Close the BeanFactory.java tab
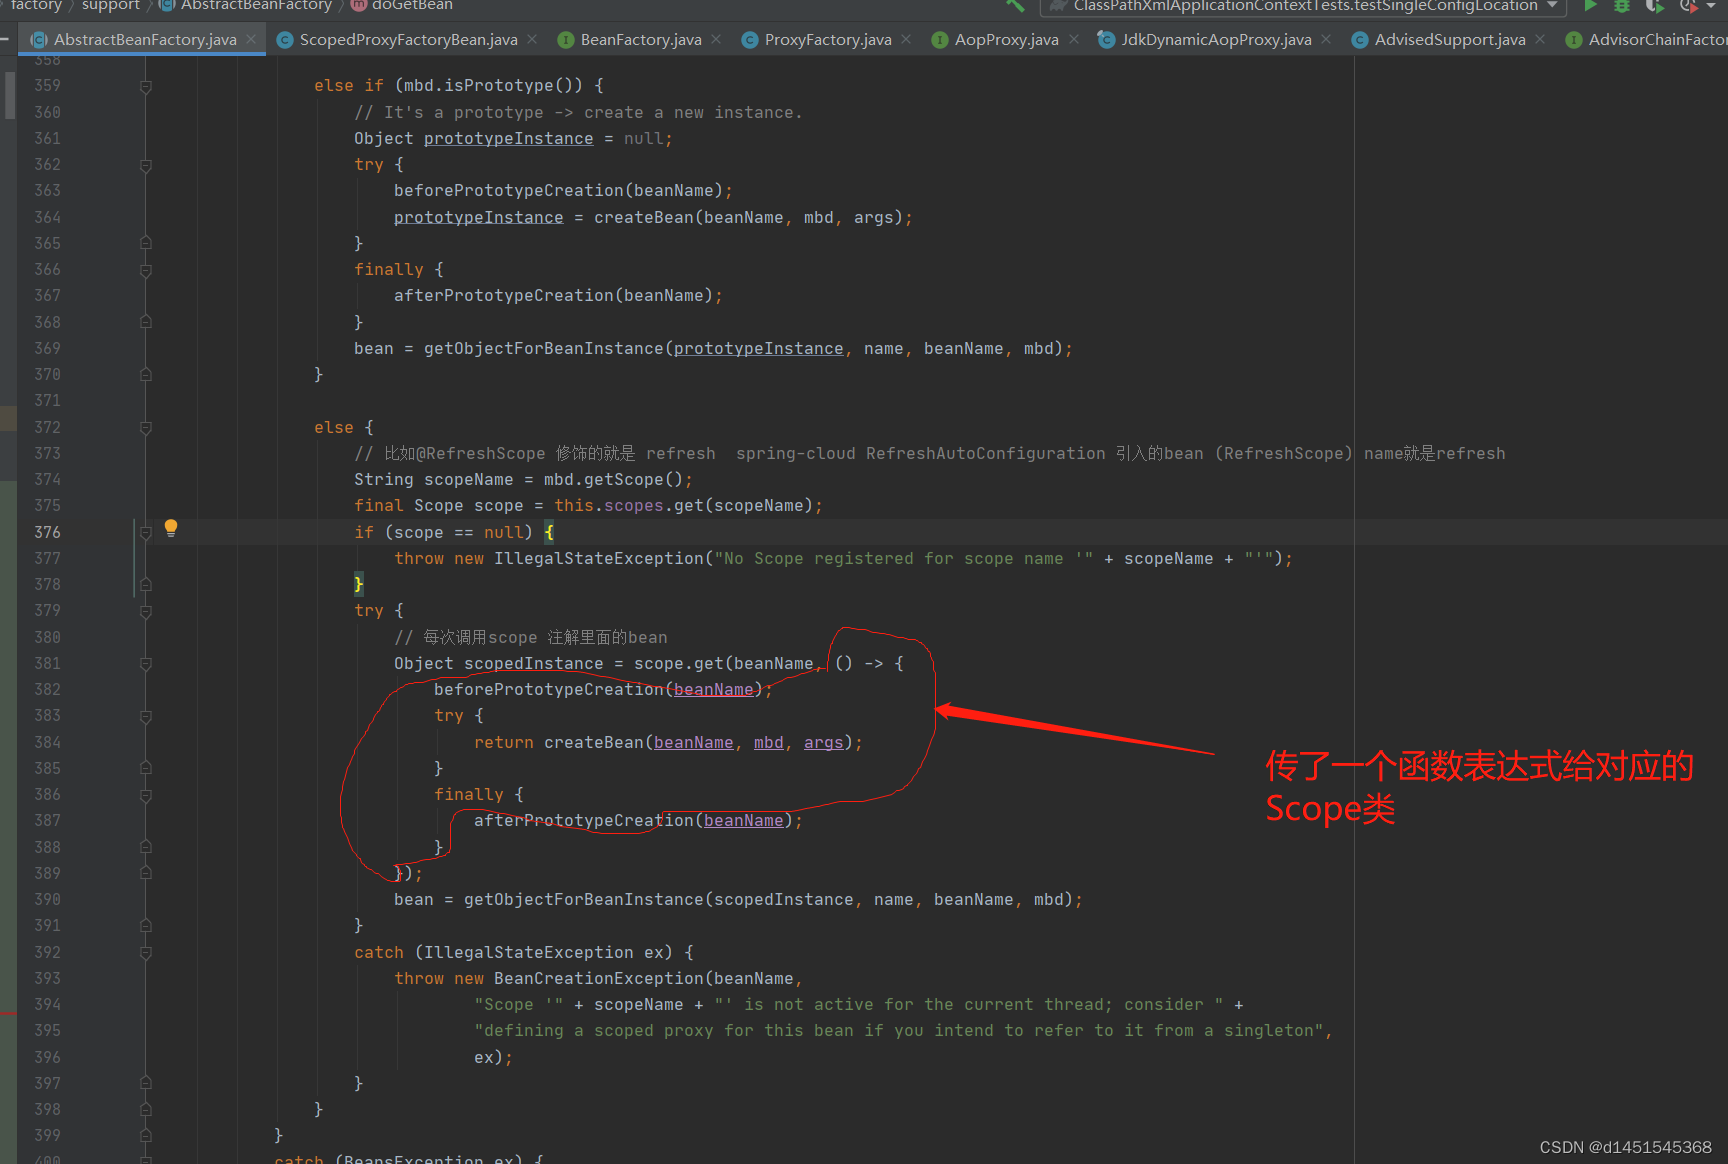 [x=716, y=40]
